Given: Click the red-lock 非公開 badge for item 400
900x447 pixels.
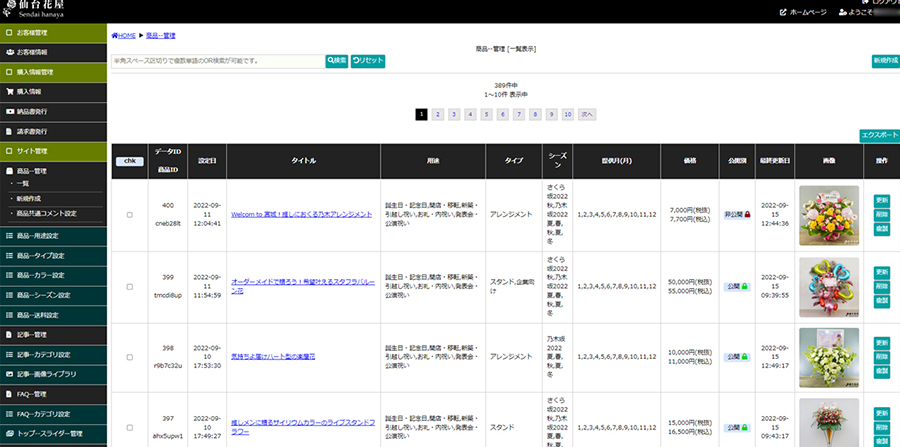Looking at the screenshot, I should pyautogui.click(x=738, y=215).
